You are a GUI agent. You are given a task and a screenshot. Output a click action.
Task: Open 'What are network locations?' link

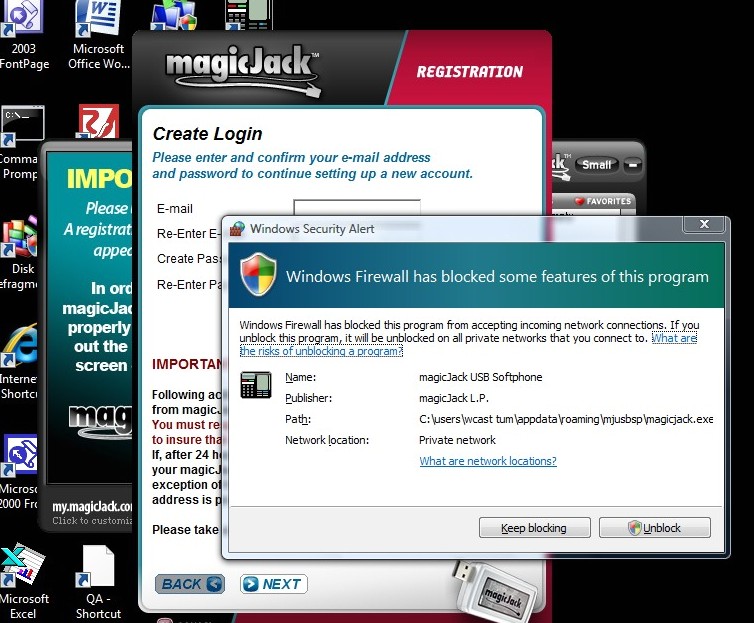tap(488, 461)
